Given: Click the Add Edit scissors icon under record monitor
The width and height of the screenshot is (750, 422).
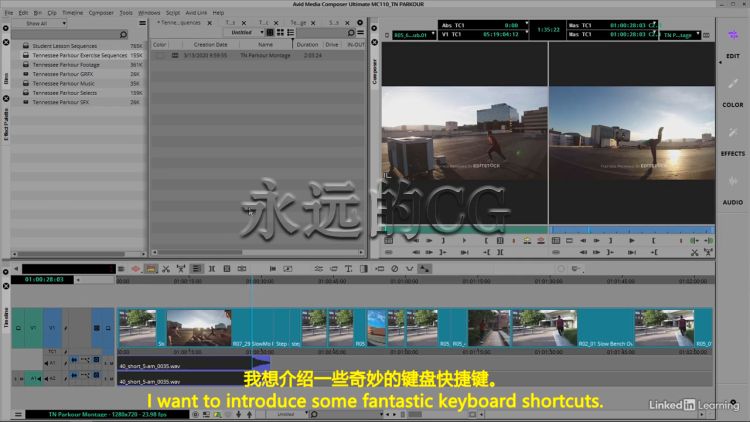Looking at the screenshot, I should coord(695,252).
